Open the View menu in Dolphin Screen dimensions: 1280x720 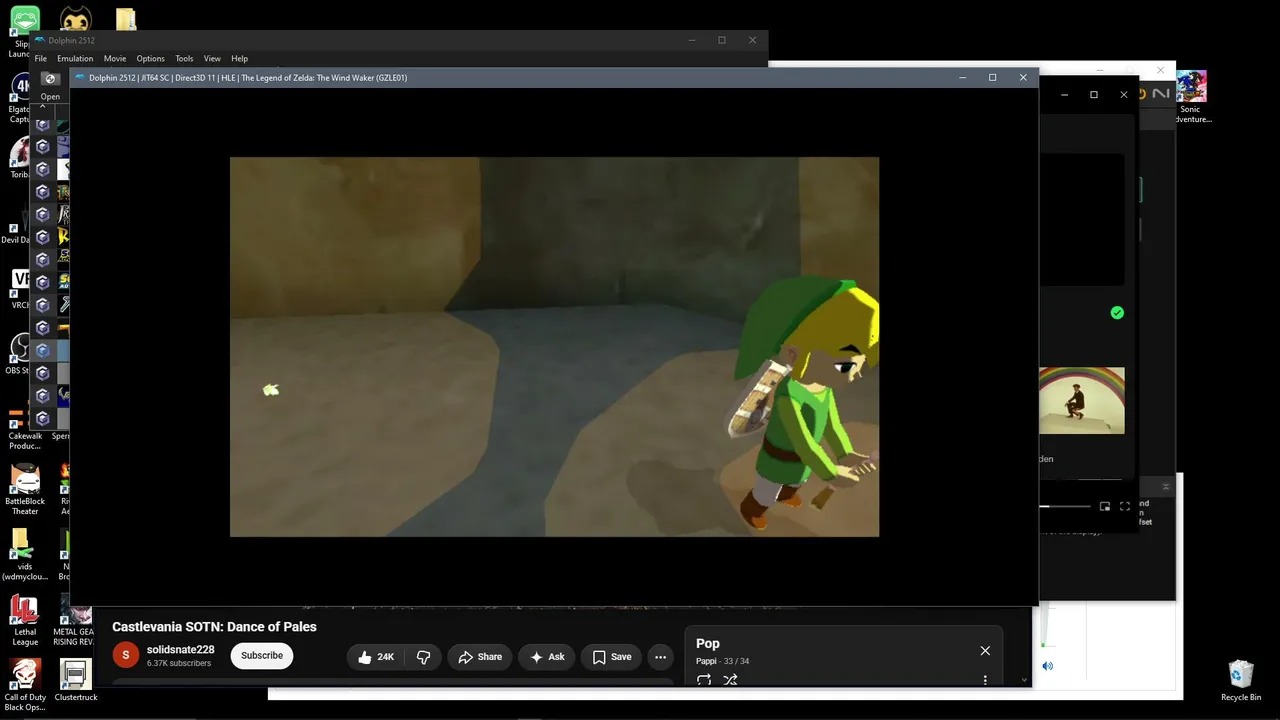tap(212, 59)
